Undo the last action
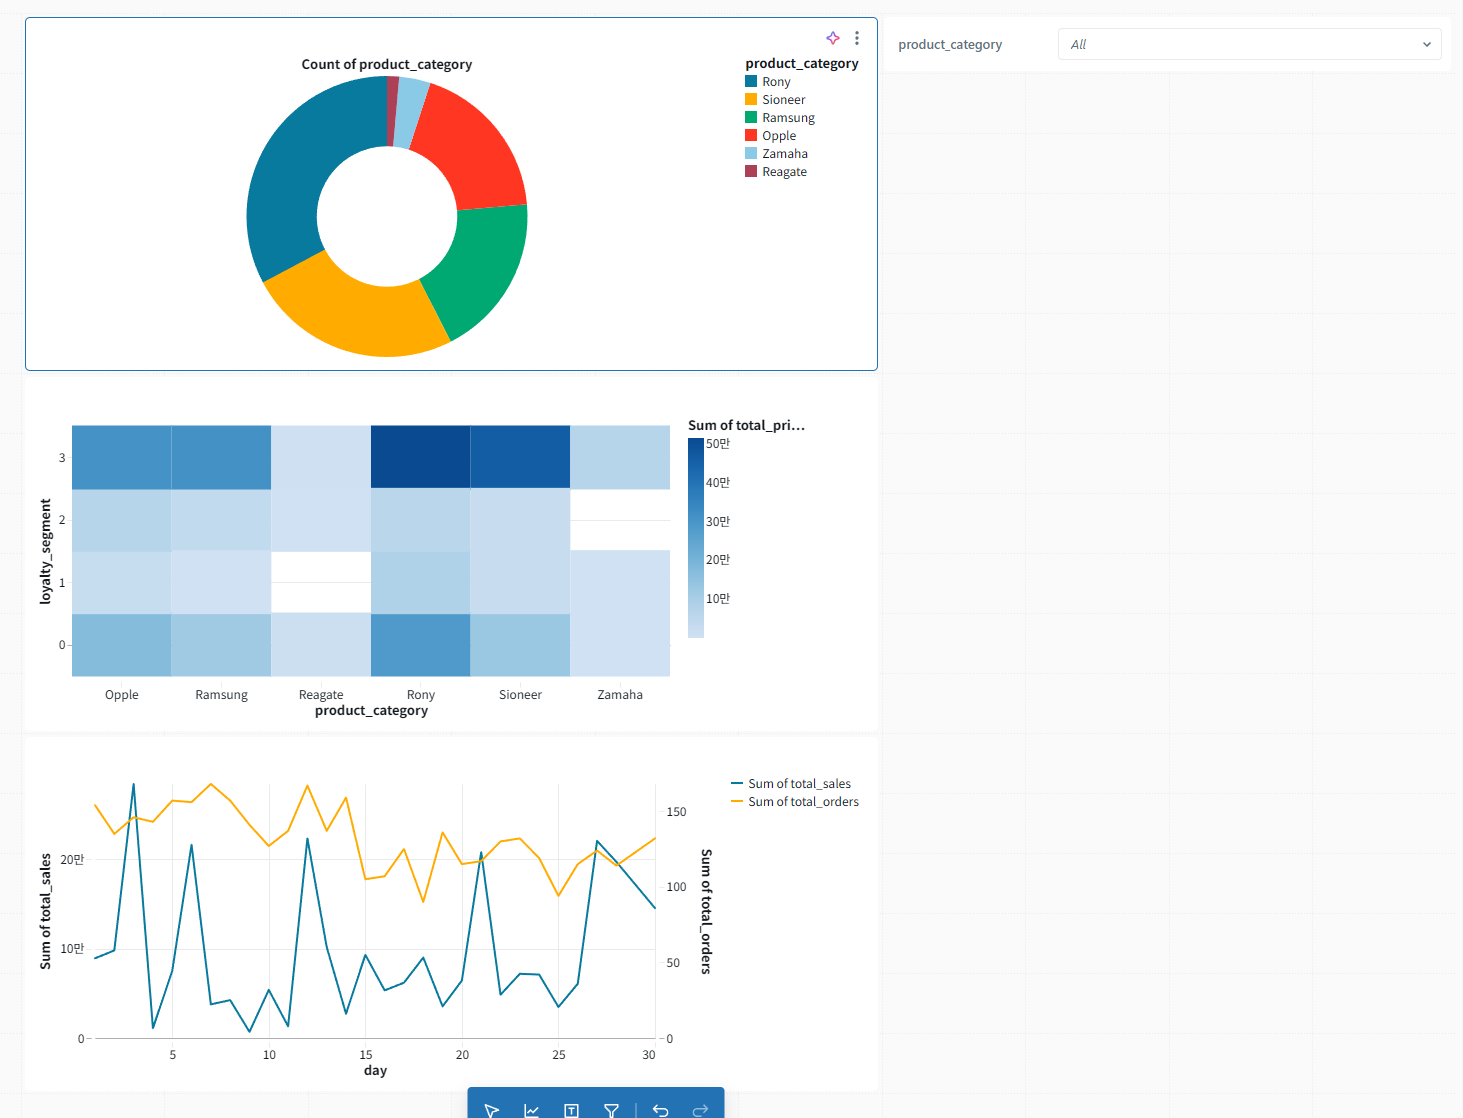The image size is (1463, 1118). tap(660, 1110)
